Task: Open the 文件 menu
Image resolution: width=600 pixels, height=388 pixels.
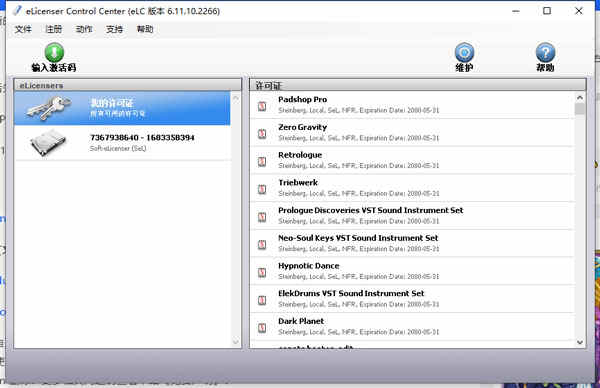Action: pos(23,29)
